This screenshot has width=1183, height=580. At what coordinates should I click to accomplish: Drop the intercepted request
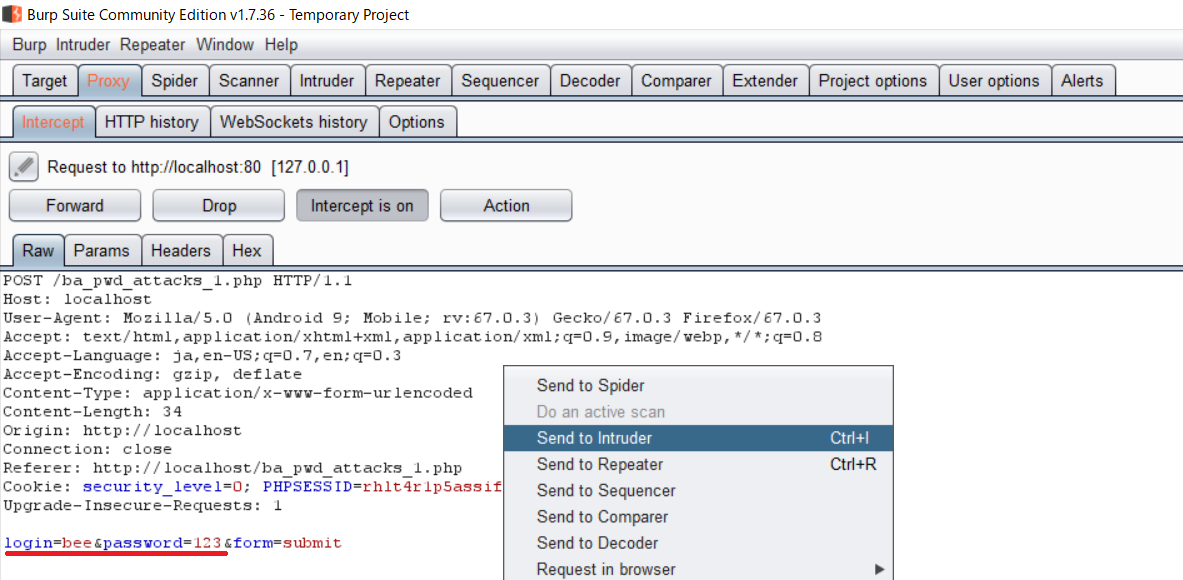[x=219, y=205]
